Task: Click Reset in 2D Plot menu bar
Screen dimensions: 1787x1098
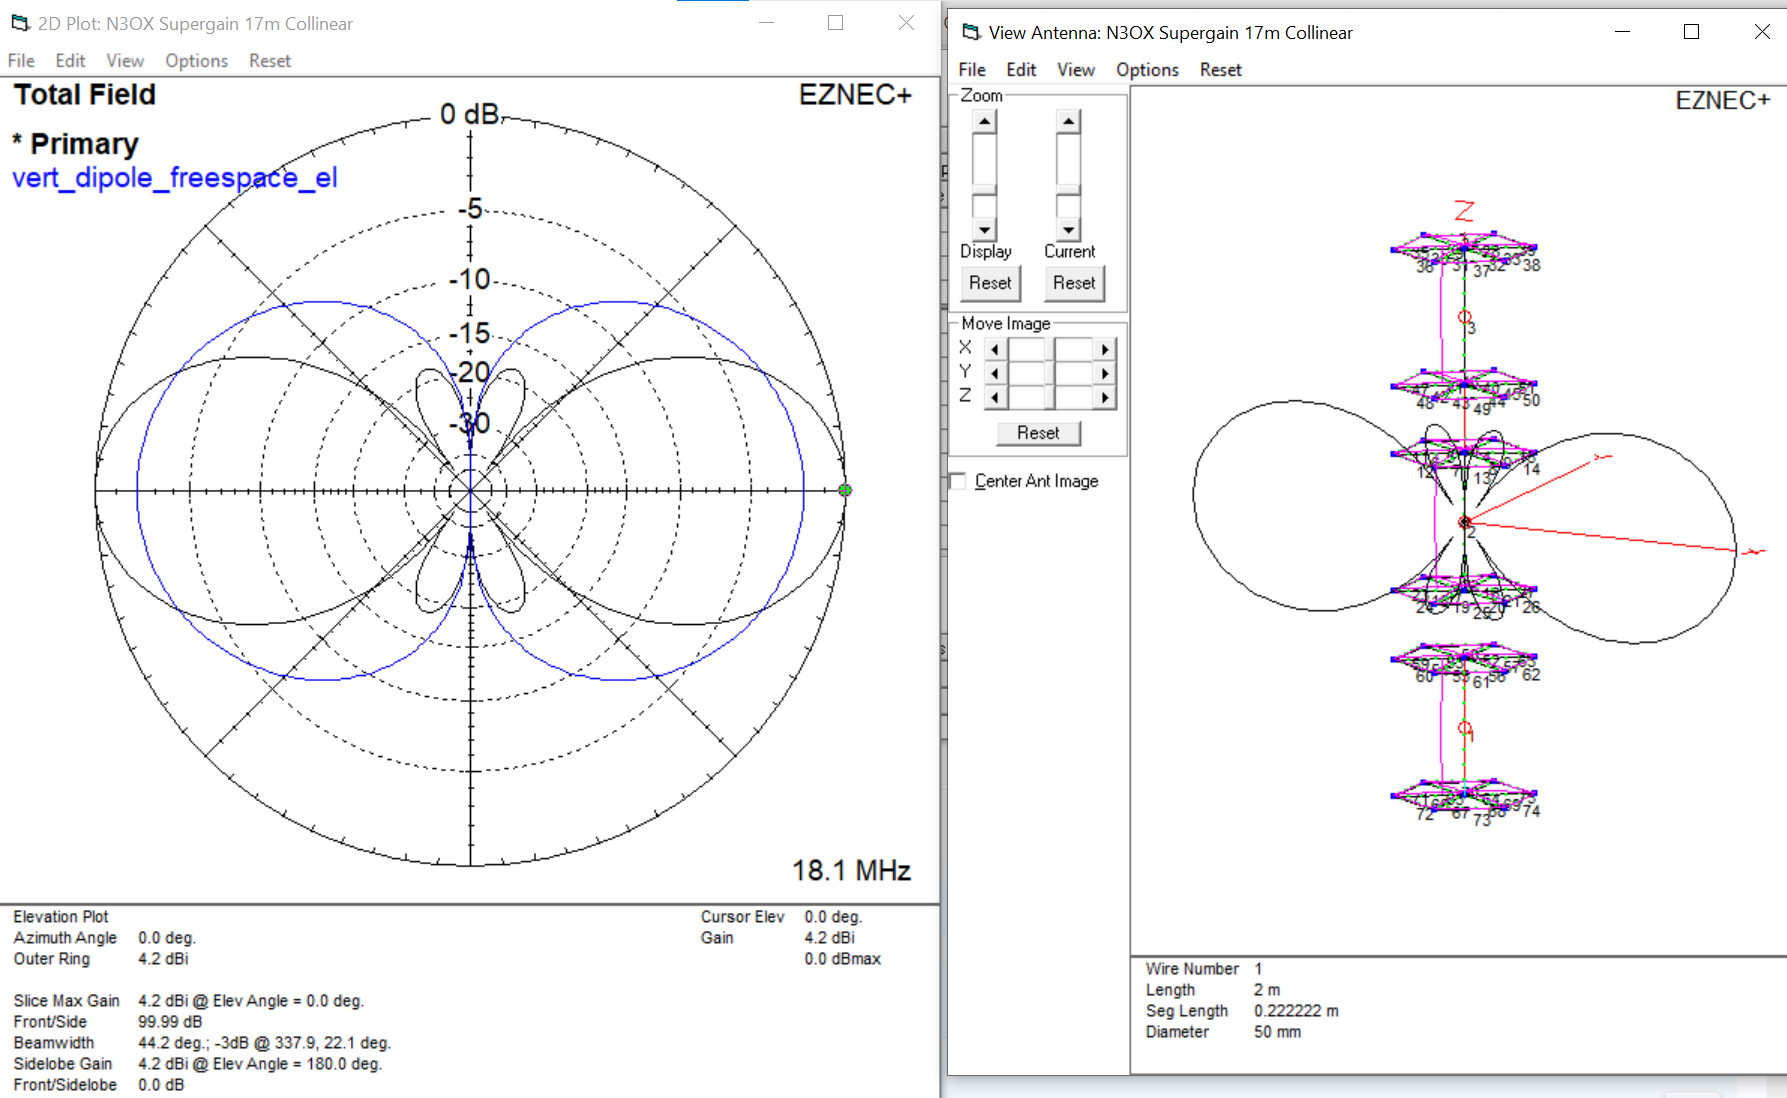Action: (270, 61)
